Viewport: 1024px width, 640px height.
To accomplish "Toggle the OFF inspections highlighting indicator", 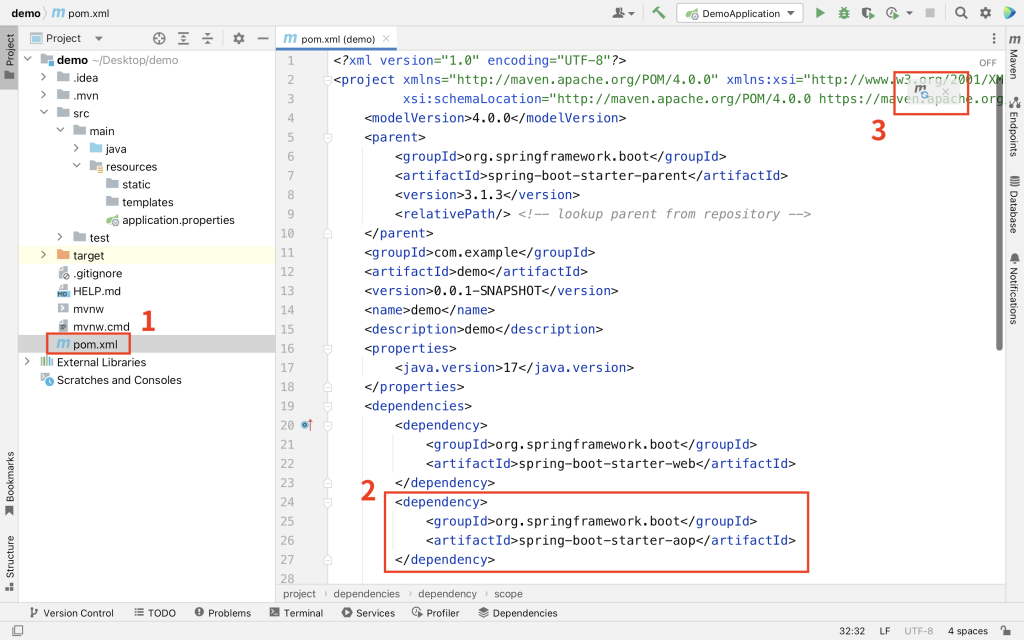I will 987,63.
